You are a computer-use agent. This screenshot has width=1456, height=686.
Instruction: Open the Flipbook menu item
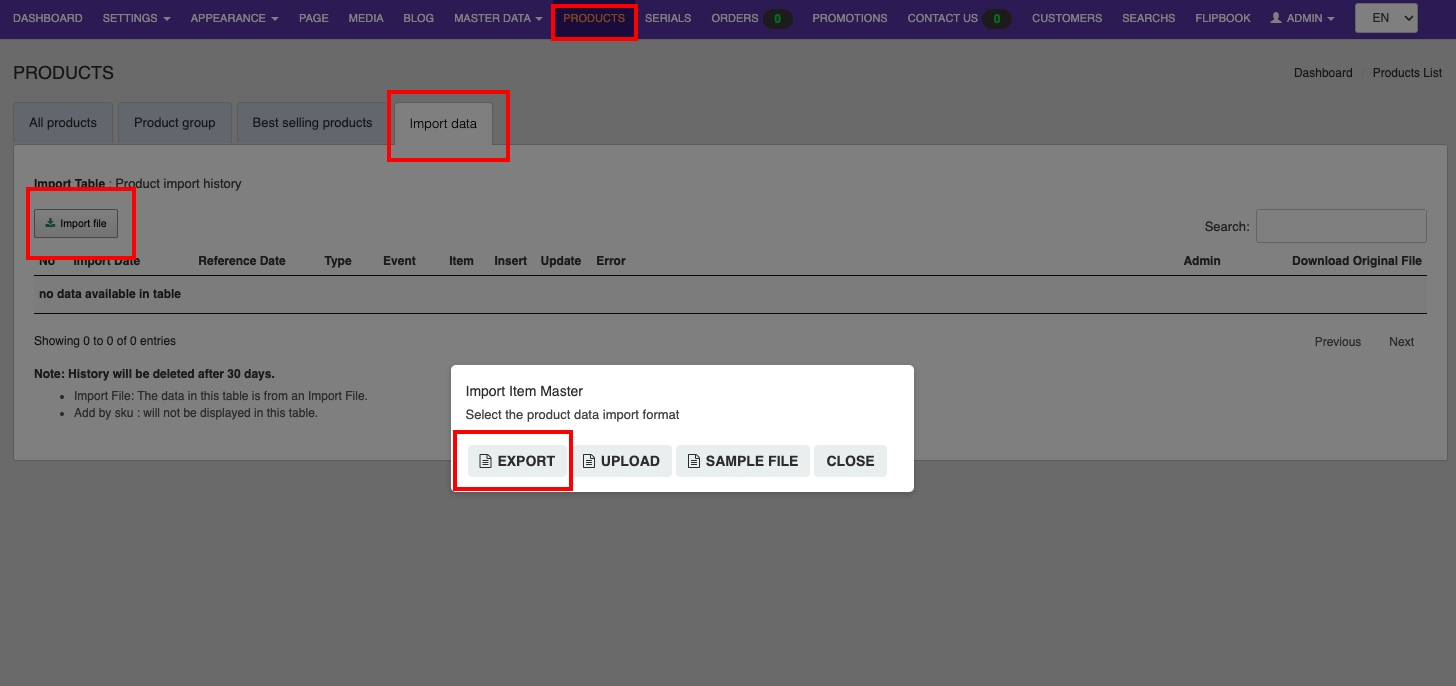1222,18
